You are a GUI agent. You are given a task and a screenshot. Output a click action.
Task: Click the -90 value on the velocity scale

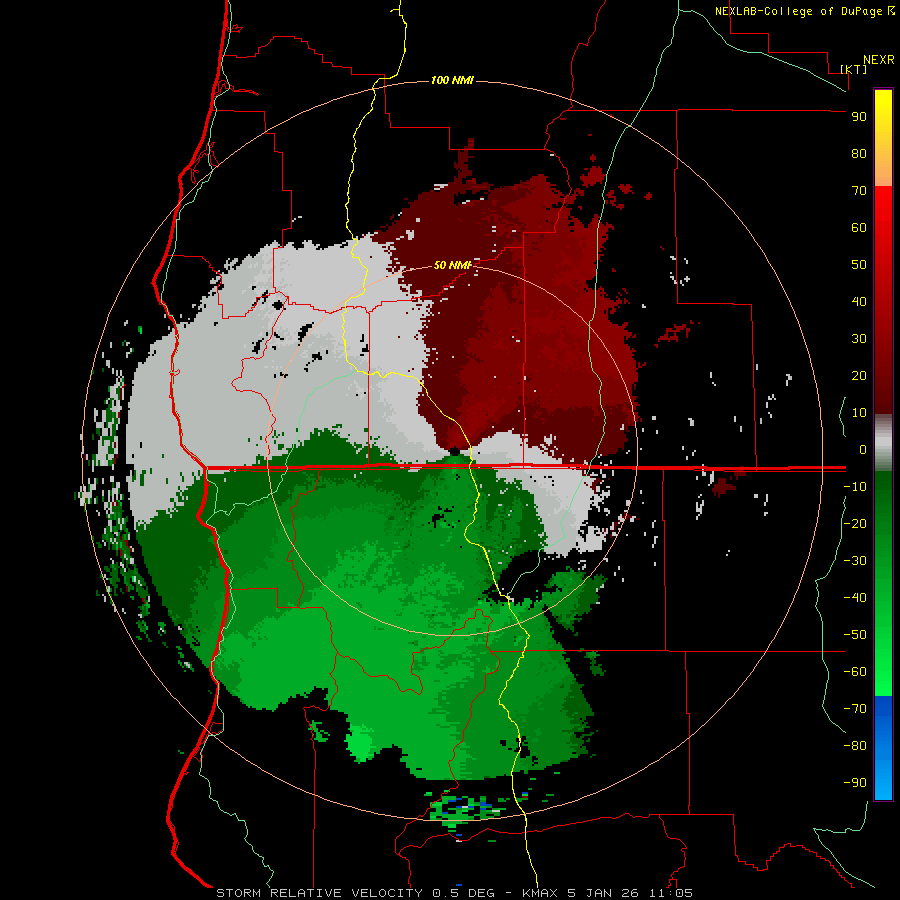[855, 783]
